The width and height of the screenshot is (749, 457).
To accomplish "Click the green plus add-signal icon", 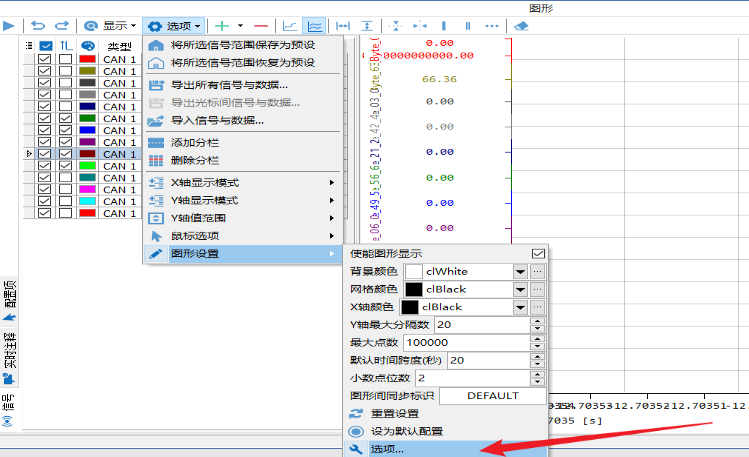I will point(222,26).
